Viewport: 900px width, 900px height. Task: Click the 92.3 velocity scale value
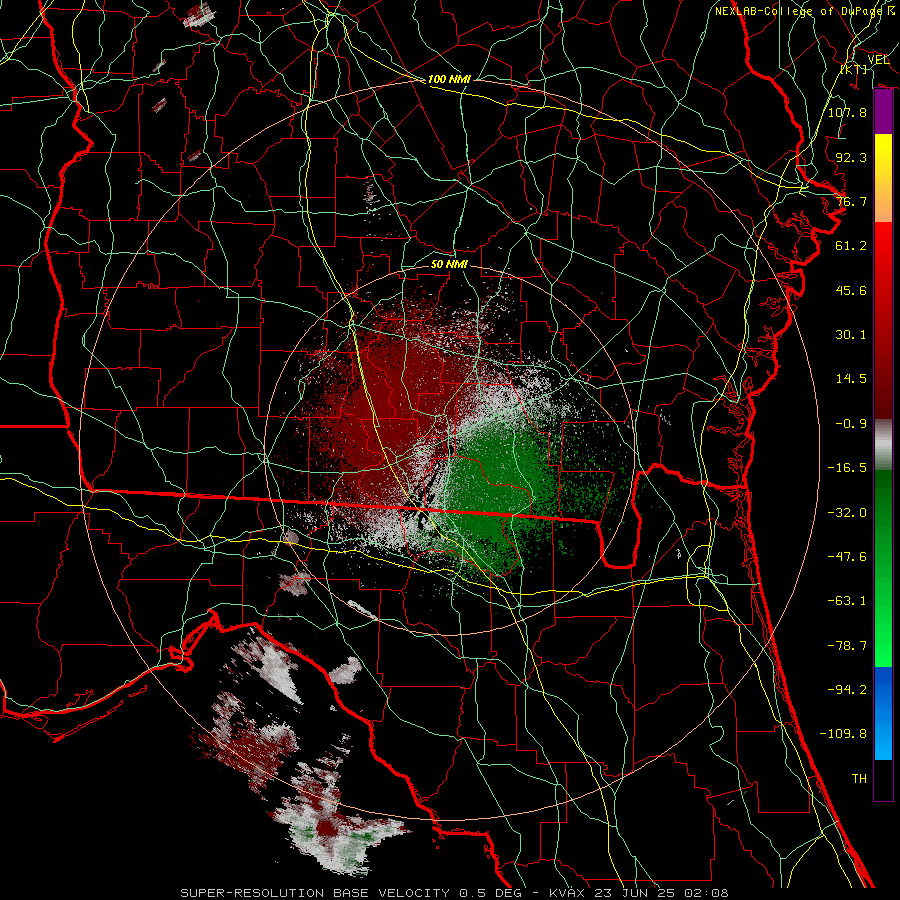(851, 157)
